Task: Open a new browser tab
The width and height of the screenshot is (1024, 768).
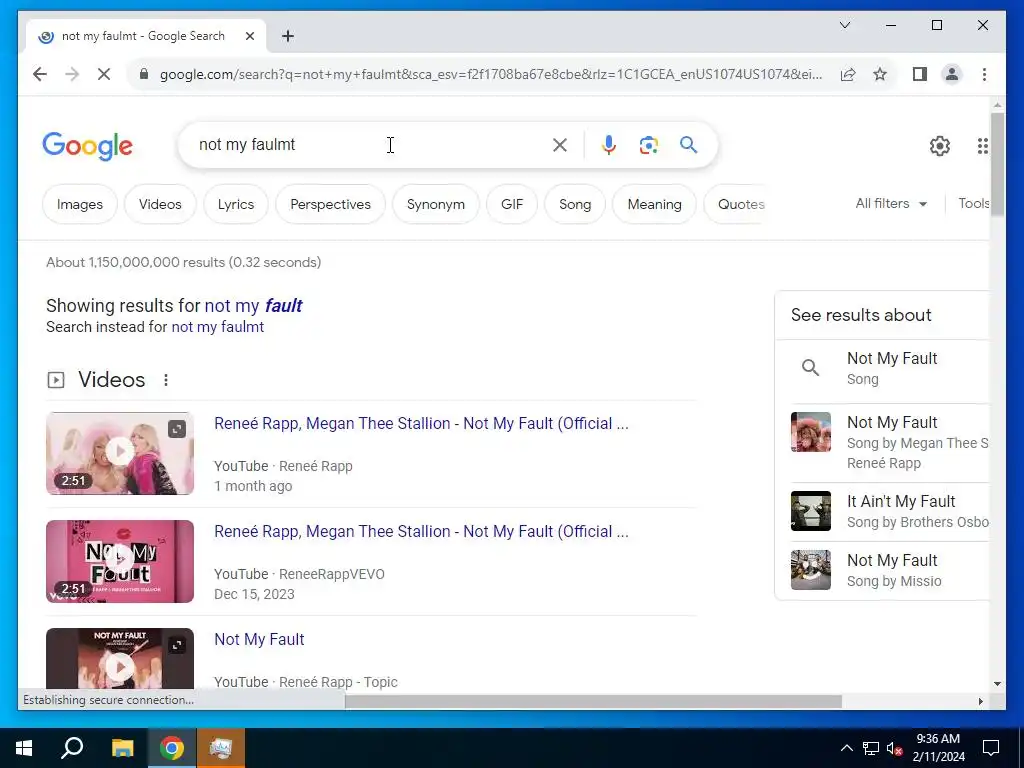Action: click(288, 36)
